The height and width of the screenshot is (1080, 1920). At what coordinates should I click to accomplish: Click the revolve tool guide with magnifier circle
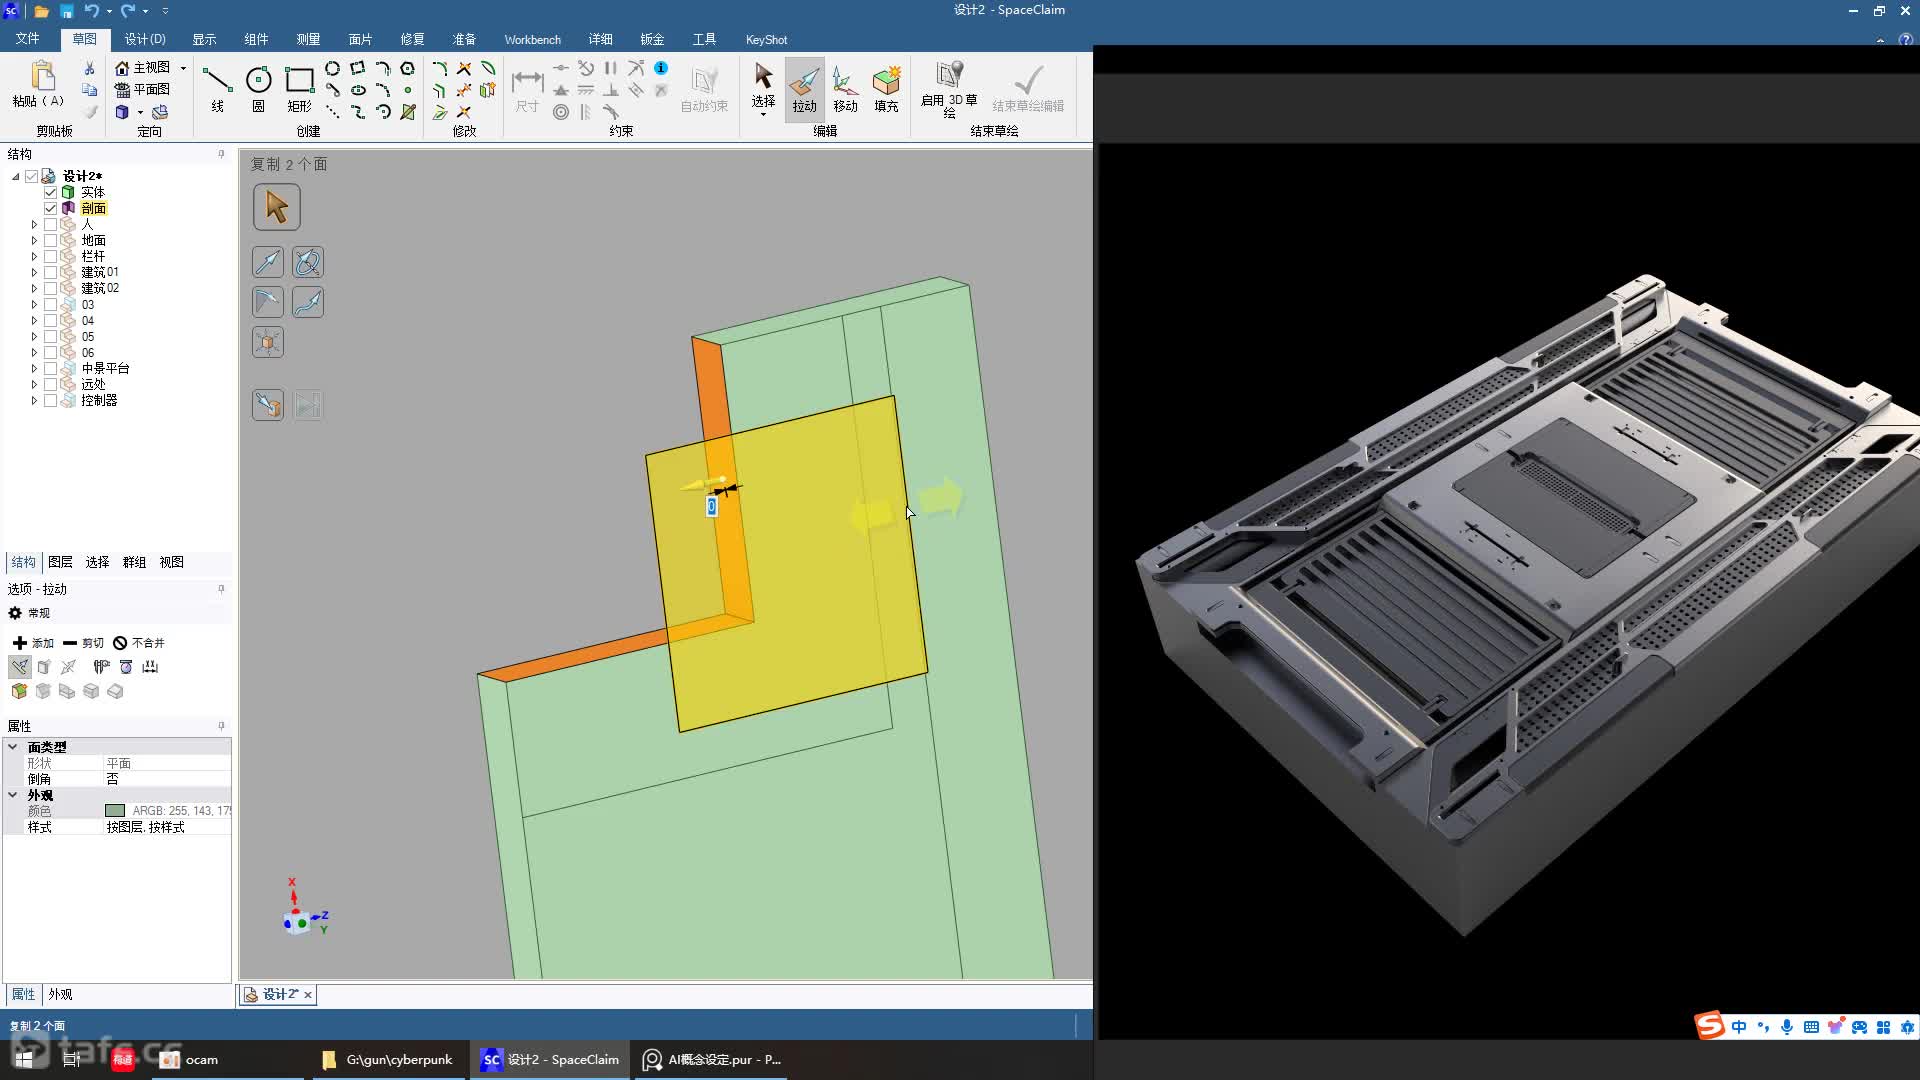[308, 262]
